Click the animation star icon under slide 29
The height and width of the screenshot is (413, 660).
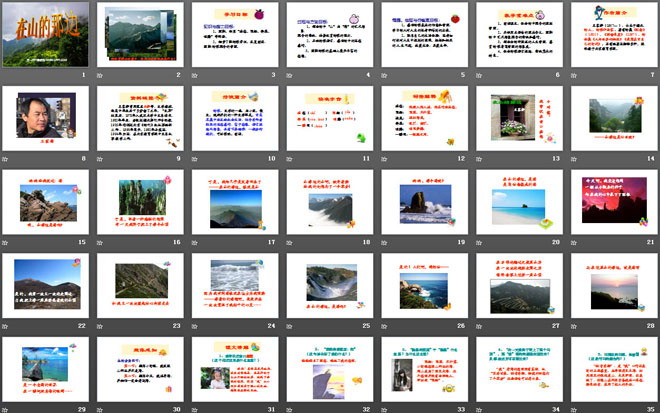click(7, 409)
